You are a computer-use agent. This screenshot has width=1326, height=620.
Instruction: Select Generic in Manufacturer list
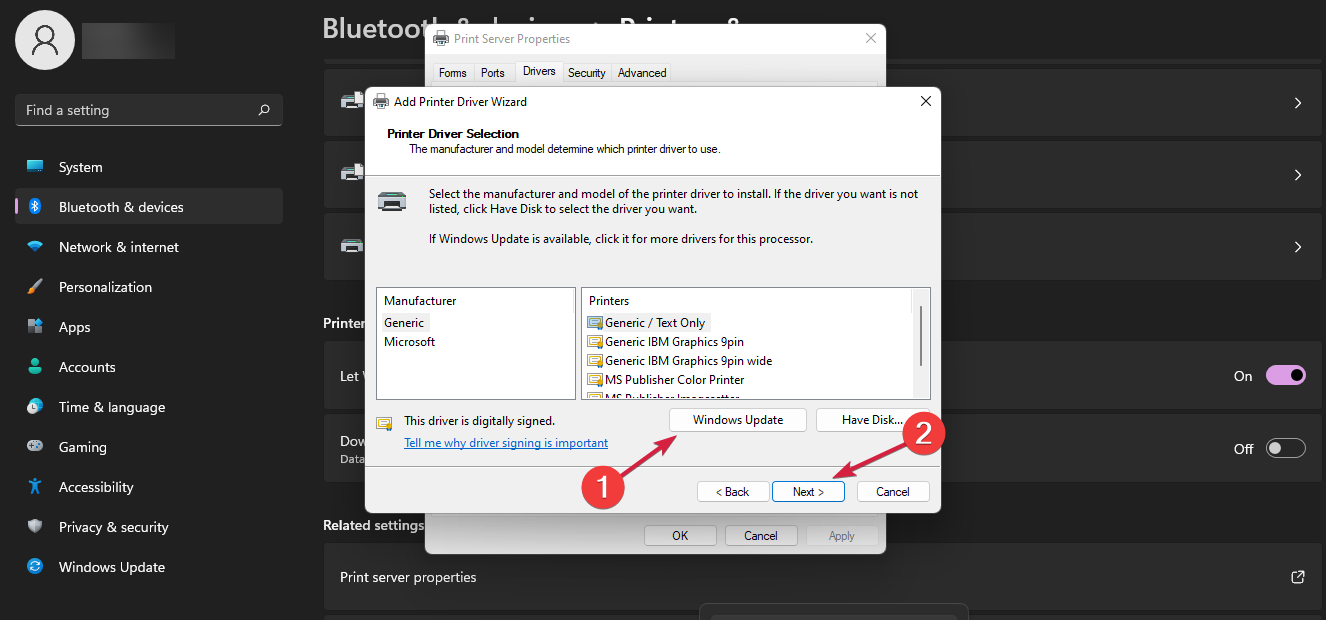404,323
